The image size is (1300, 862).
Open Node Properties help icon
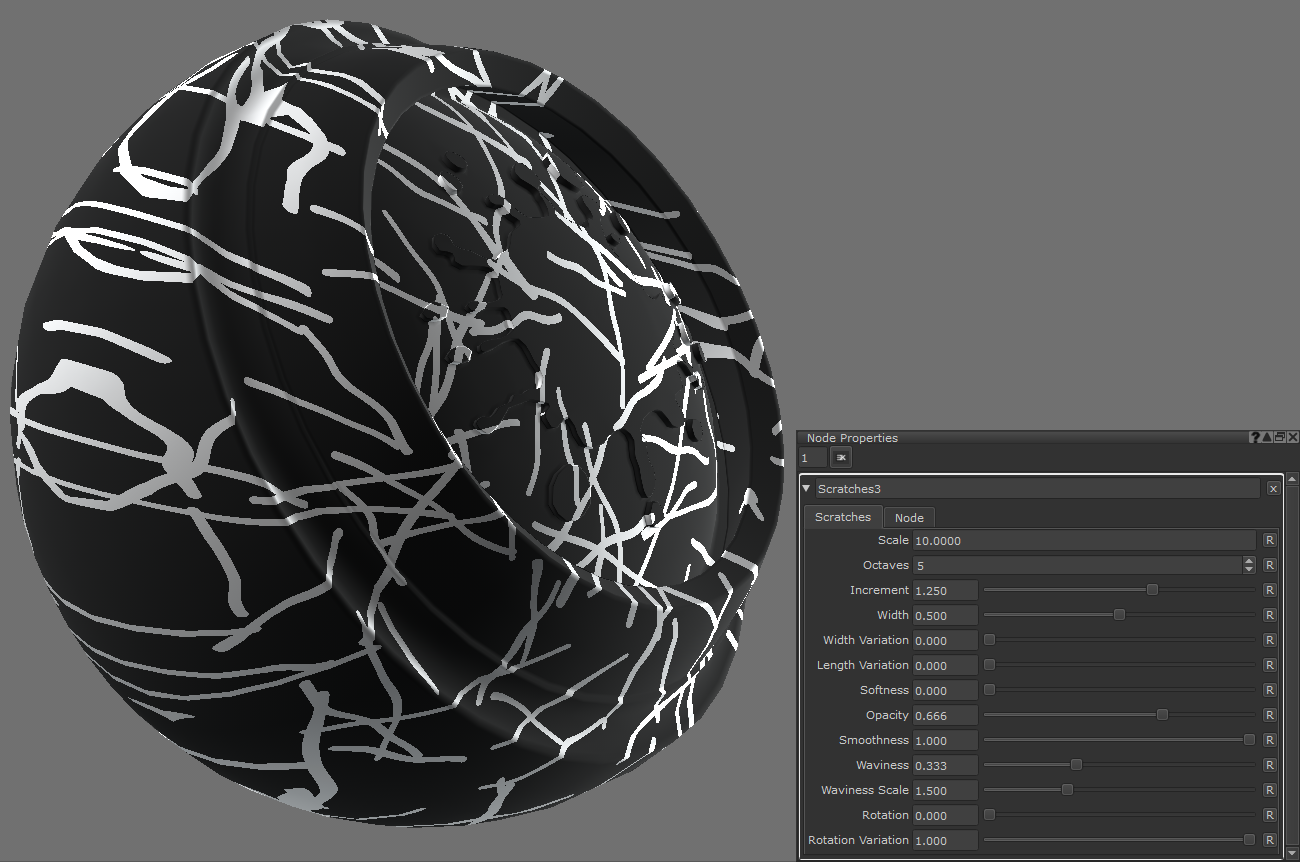(x=1254, y=438)
